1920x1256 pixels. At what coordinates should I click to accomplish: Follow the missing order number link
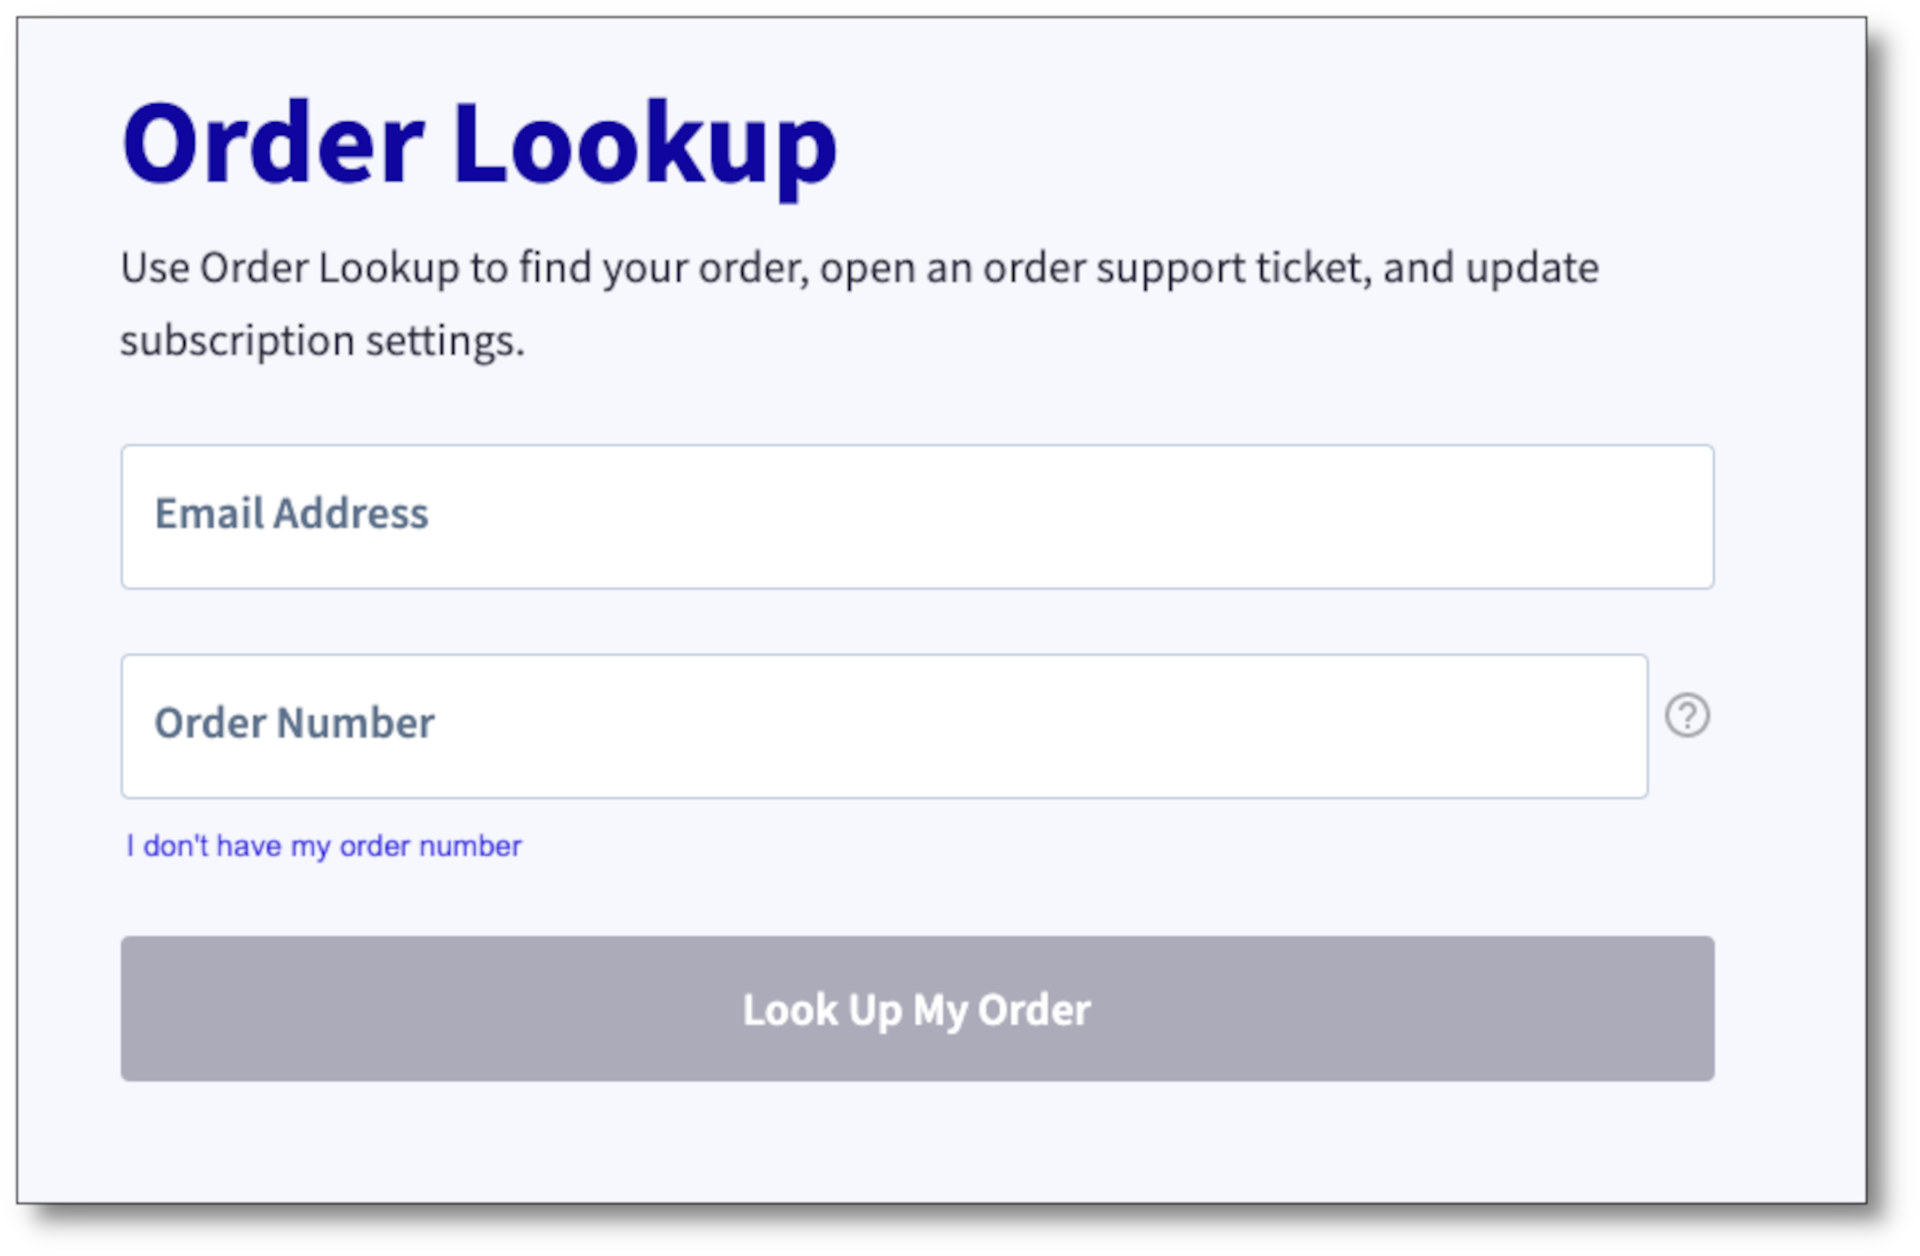pyautogui.click(x=324, y=846)
